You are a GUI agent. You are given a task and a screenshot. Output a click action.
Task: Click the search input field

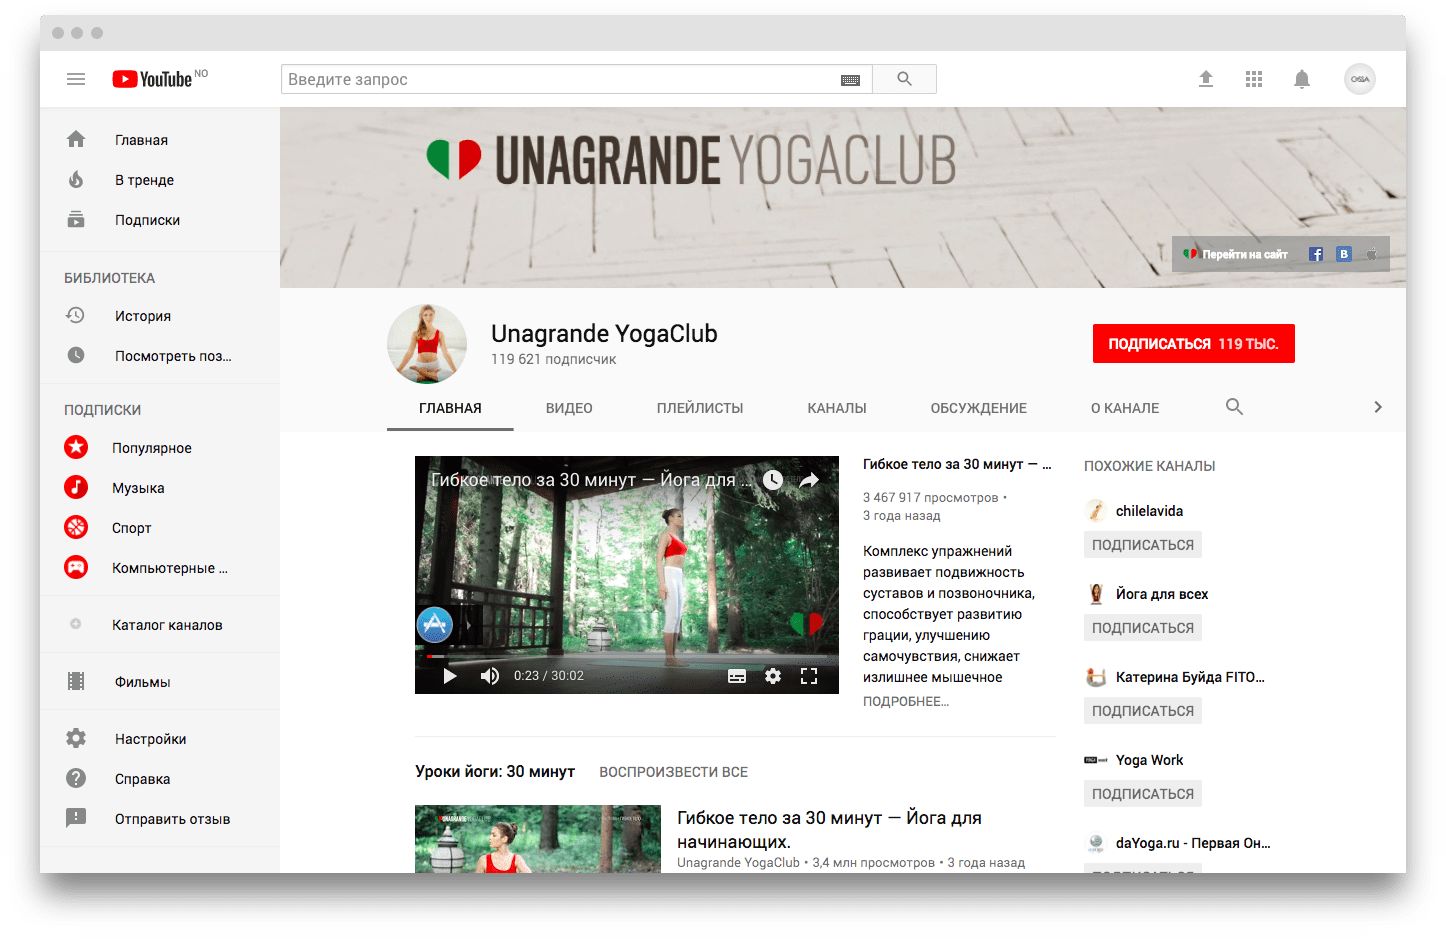577,79
